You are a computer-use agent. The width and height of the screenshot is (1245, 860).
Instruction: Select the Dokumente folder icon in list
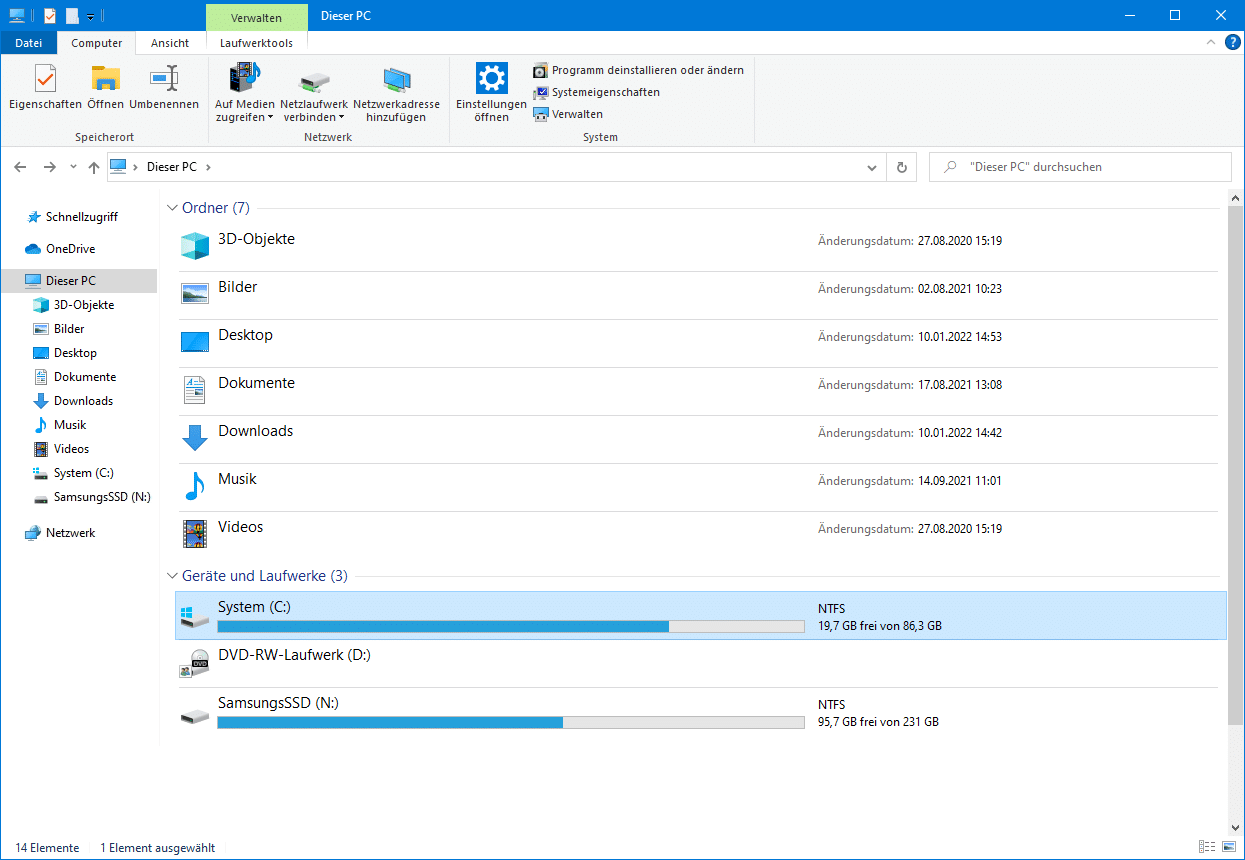coord(195,389)
